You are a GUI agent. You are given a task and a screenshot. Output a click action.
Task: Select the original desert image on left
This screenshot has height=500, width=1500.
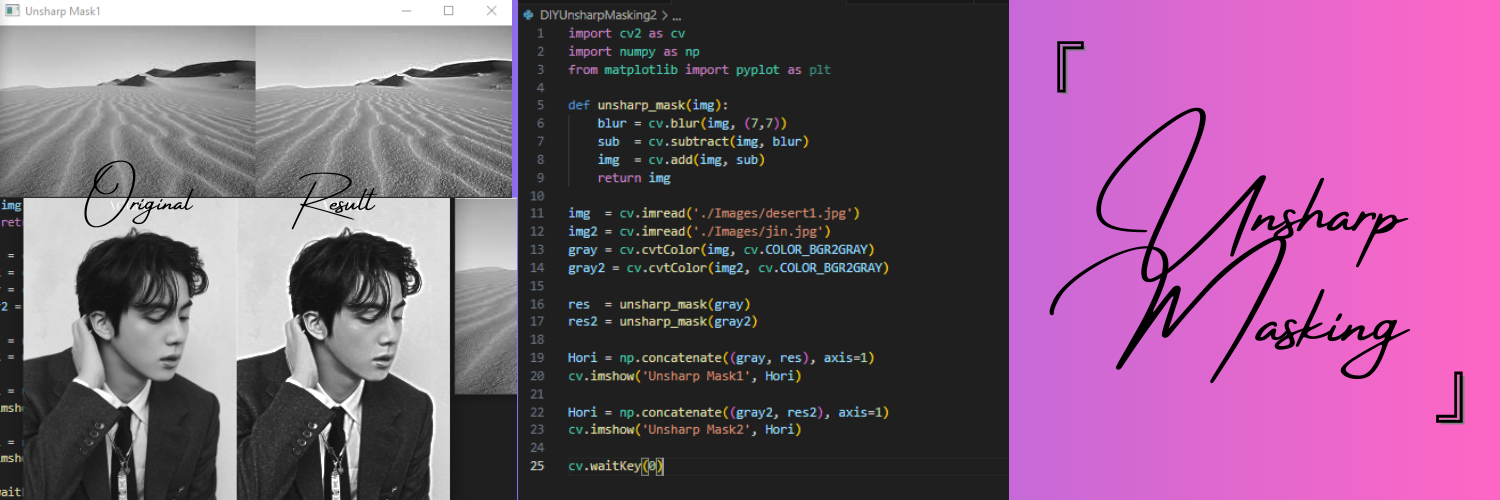tap(128, 110)
